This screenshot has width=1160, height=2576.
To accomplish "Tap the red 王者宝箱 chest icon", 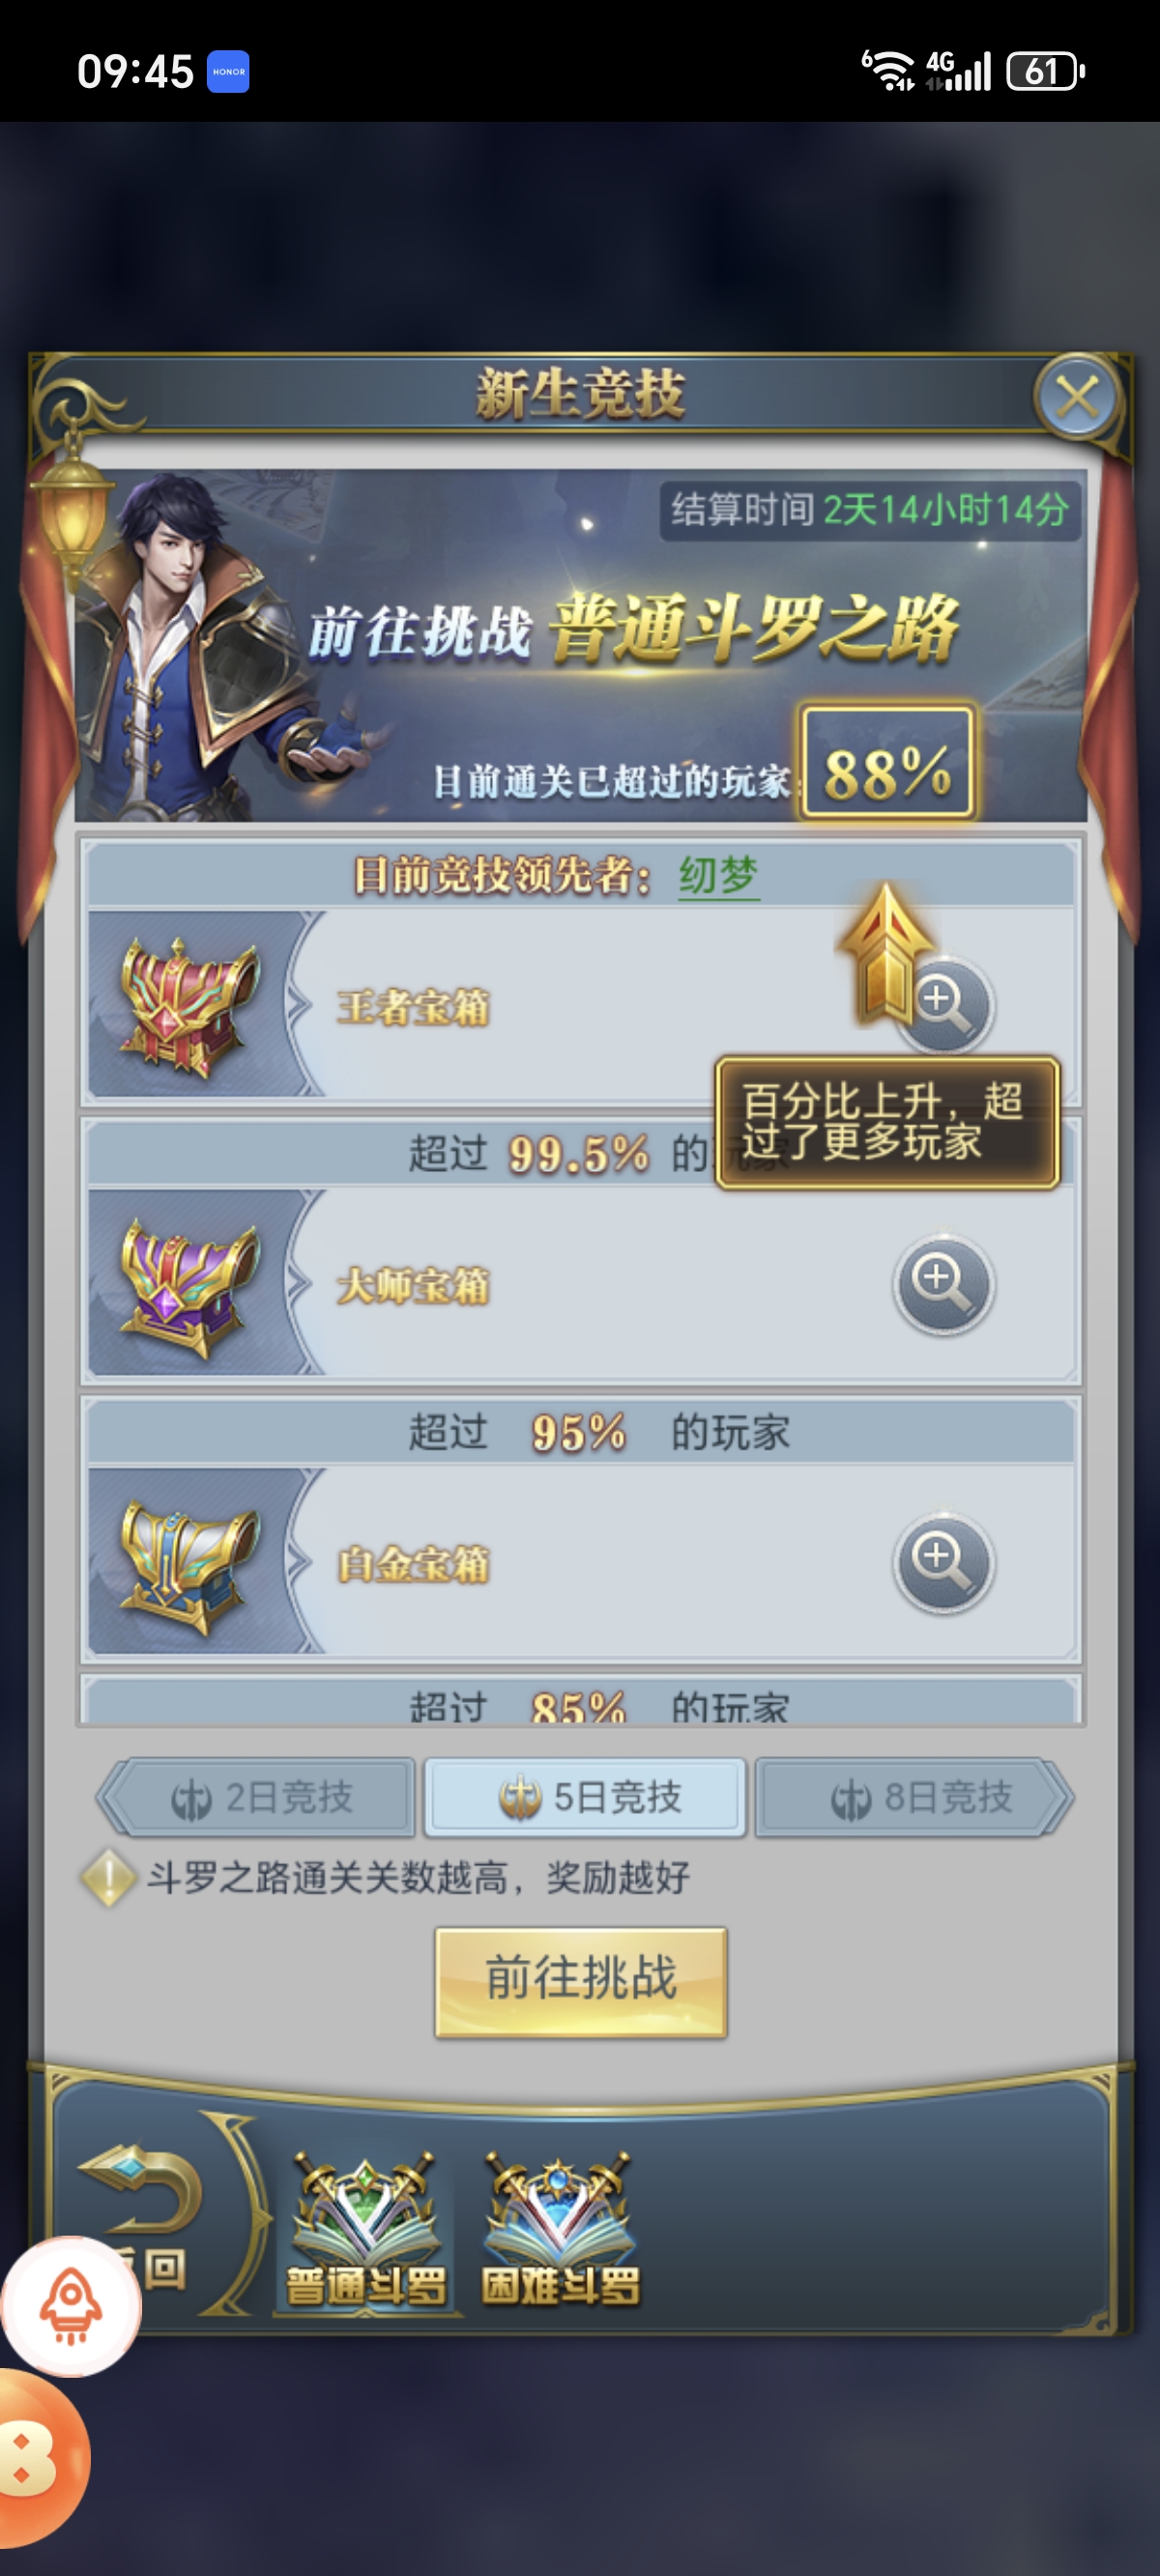I will (x=186, y=1007).
